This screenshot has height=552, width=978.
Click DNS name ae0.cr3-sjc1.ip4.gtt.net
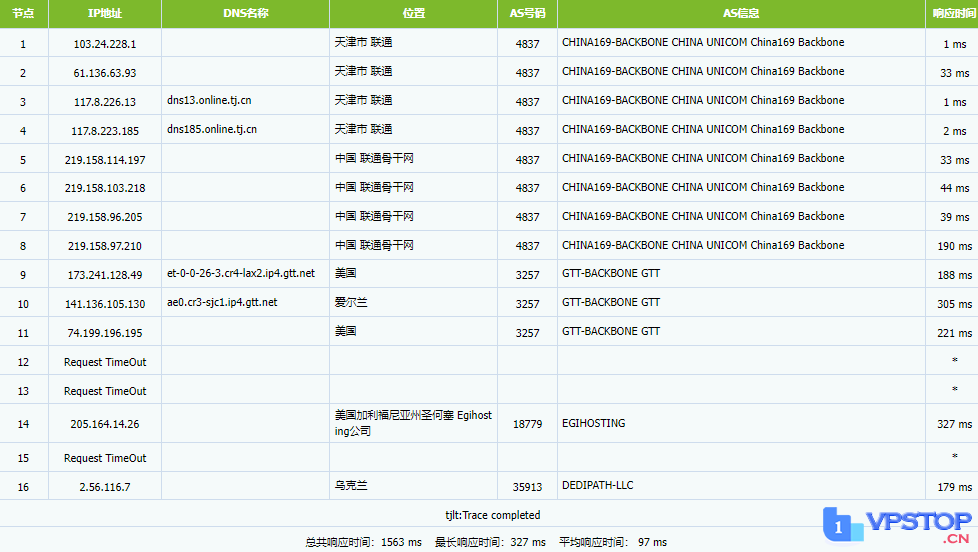point(222,303)
